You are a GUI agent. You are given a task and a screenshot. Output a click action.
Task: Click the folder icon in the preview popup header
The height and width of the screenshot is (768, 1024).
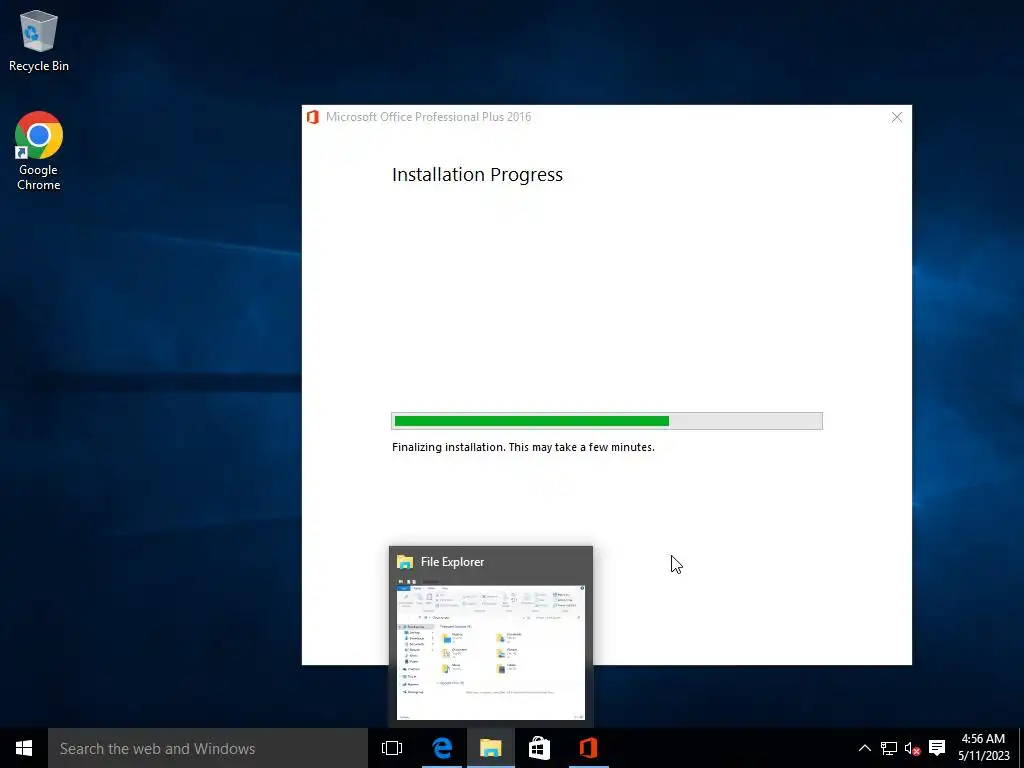405,562
